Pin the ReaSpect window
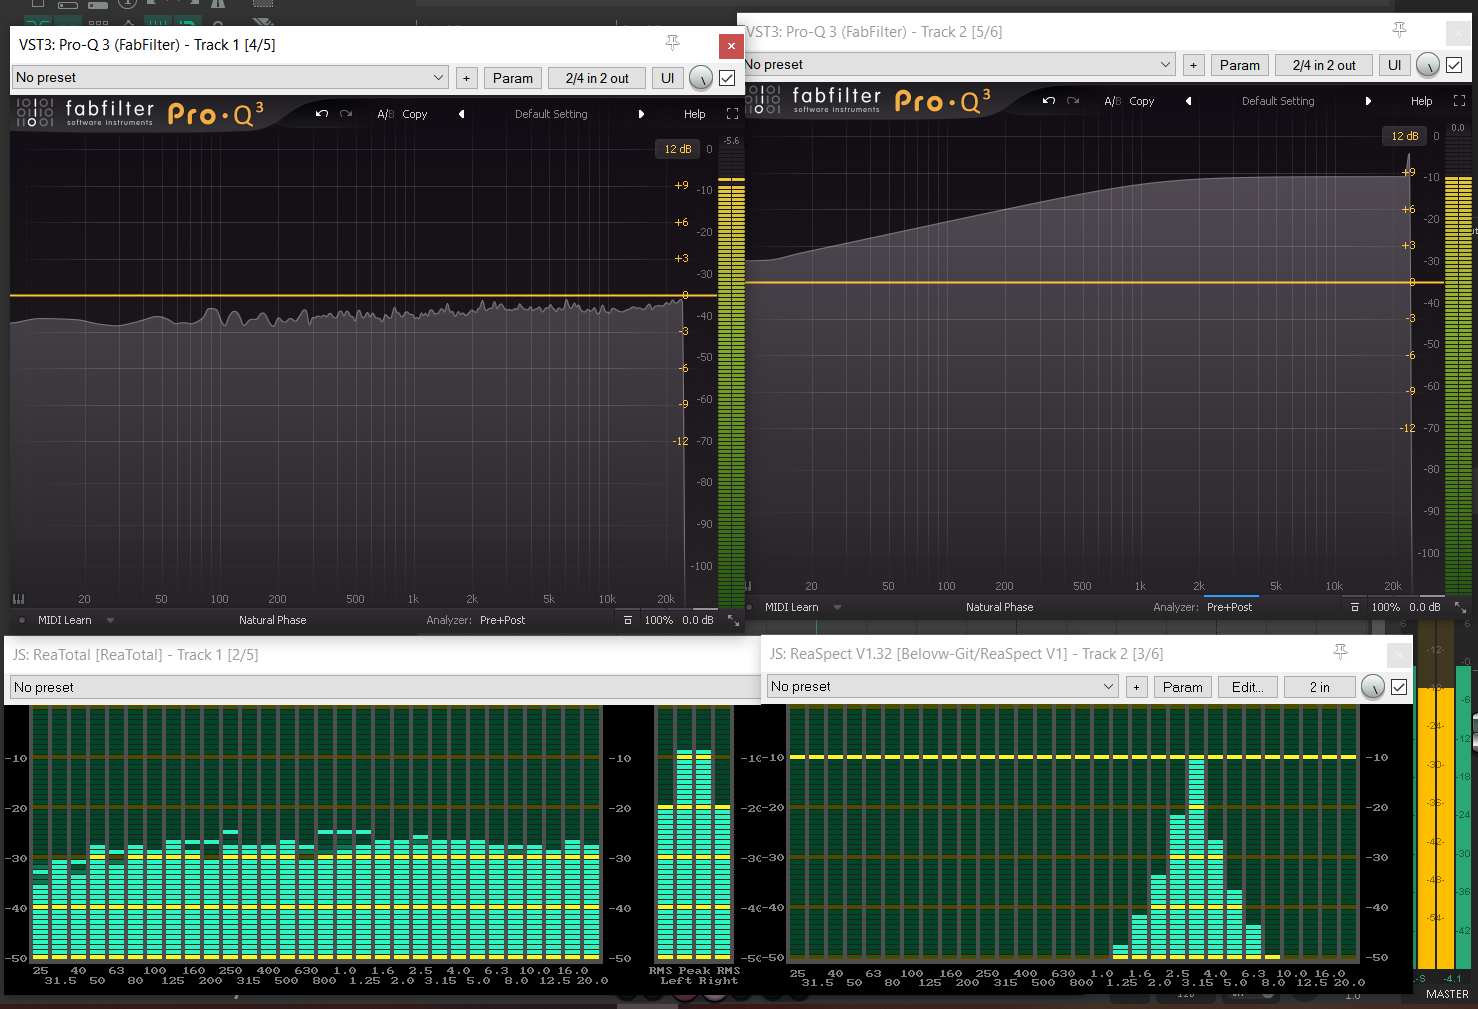1478x1009 pixels. tap(1340, 652)
